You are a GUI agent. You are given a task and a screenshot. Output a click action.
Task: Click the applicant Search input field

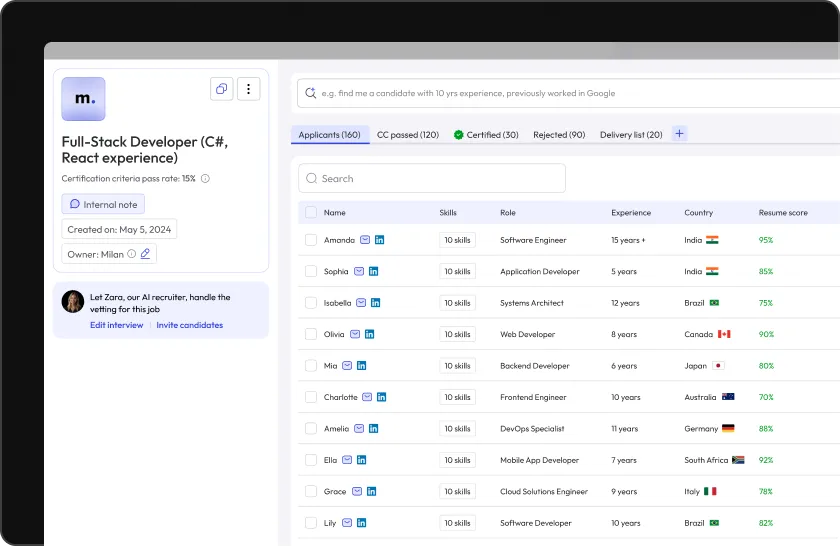432,178
